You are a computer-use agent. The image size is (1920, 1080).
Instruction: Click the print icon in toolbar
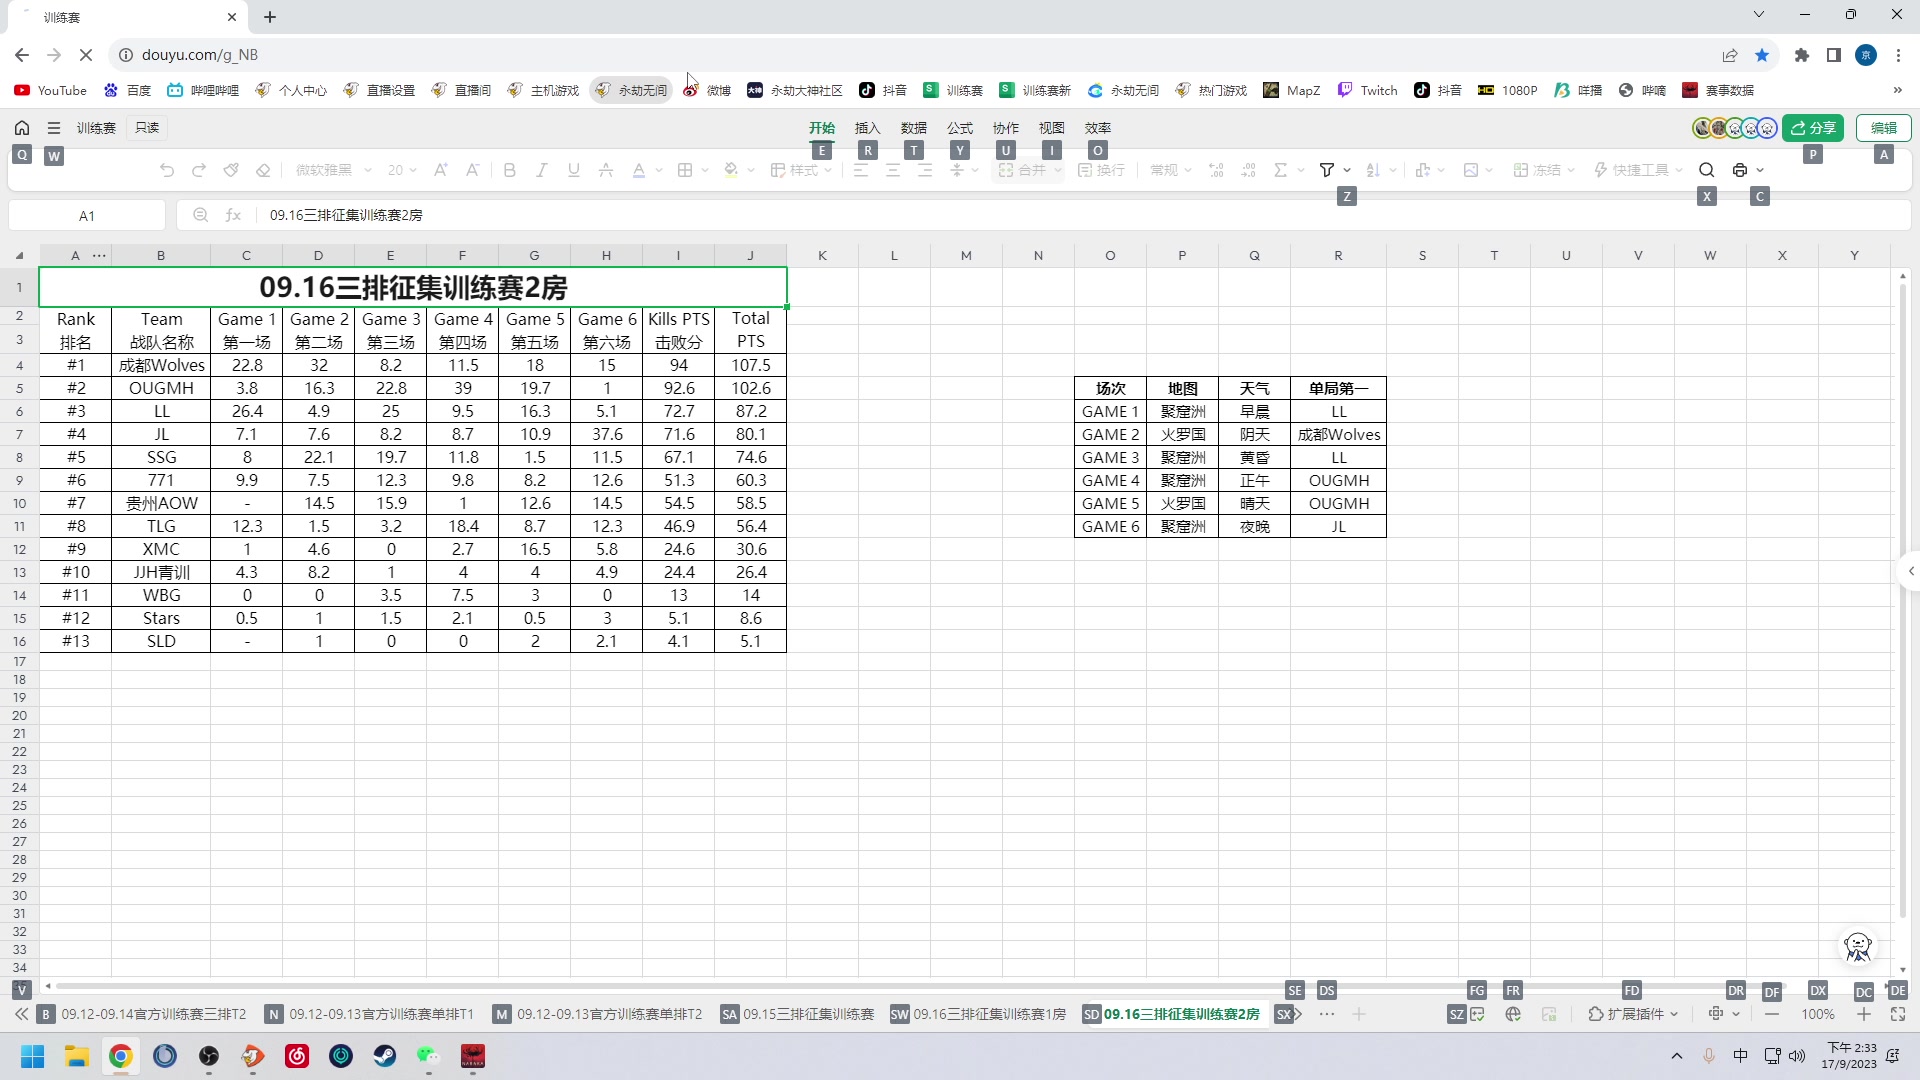point(1740,170)
